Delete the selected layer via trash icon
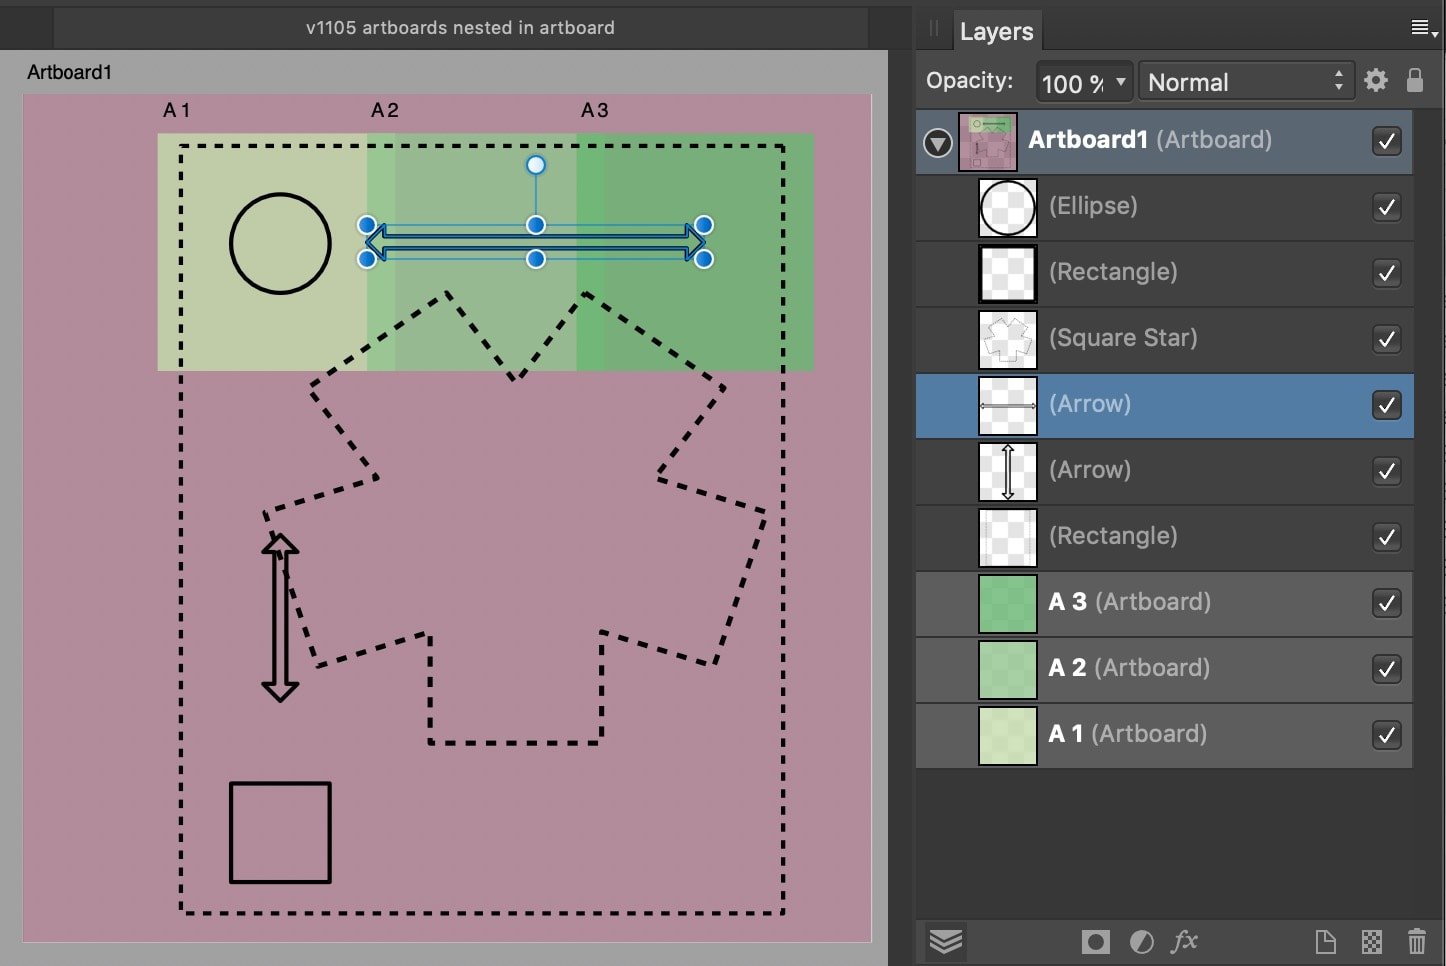 click(x=1417, y=941)
